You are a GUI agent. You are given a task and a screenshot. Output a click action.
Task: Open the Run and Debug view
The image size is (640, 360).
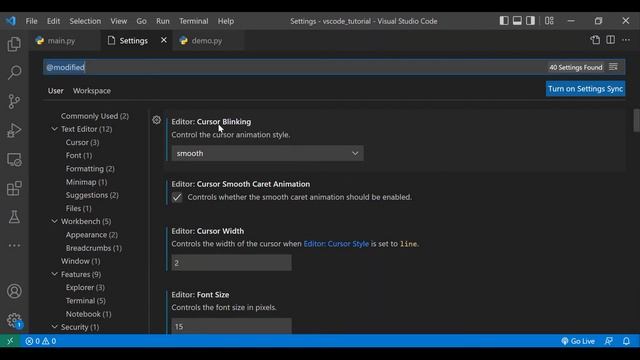click(x=14, y=130)
